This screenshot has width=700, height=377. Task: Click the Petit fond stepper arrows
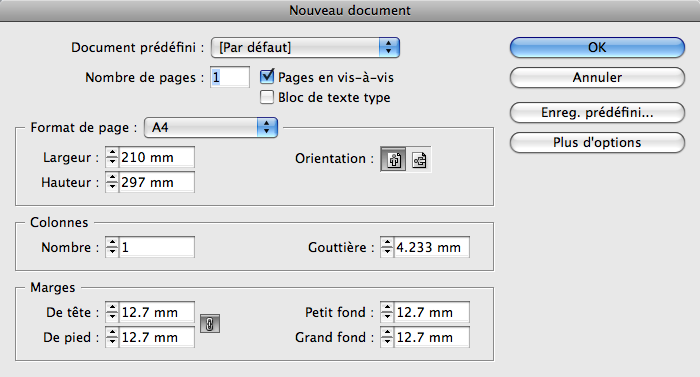click(387, 312)
